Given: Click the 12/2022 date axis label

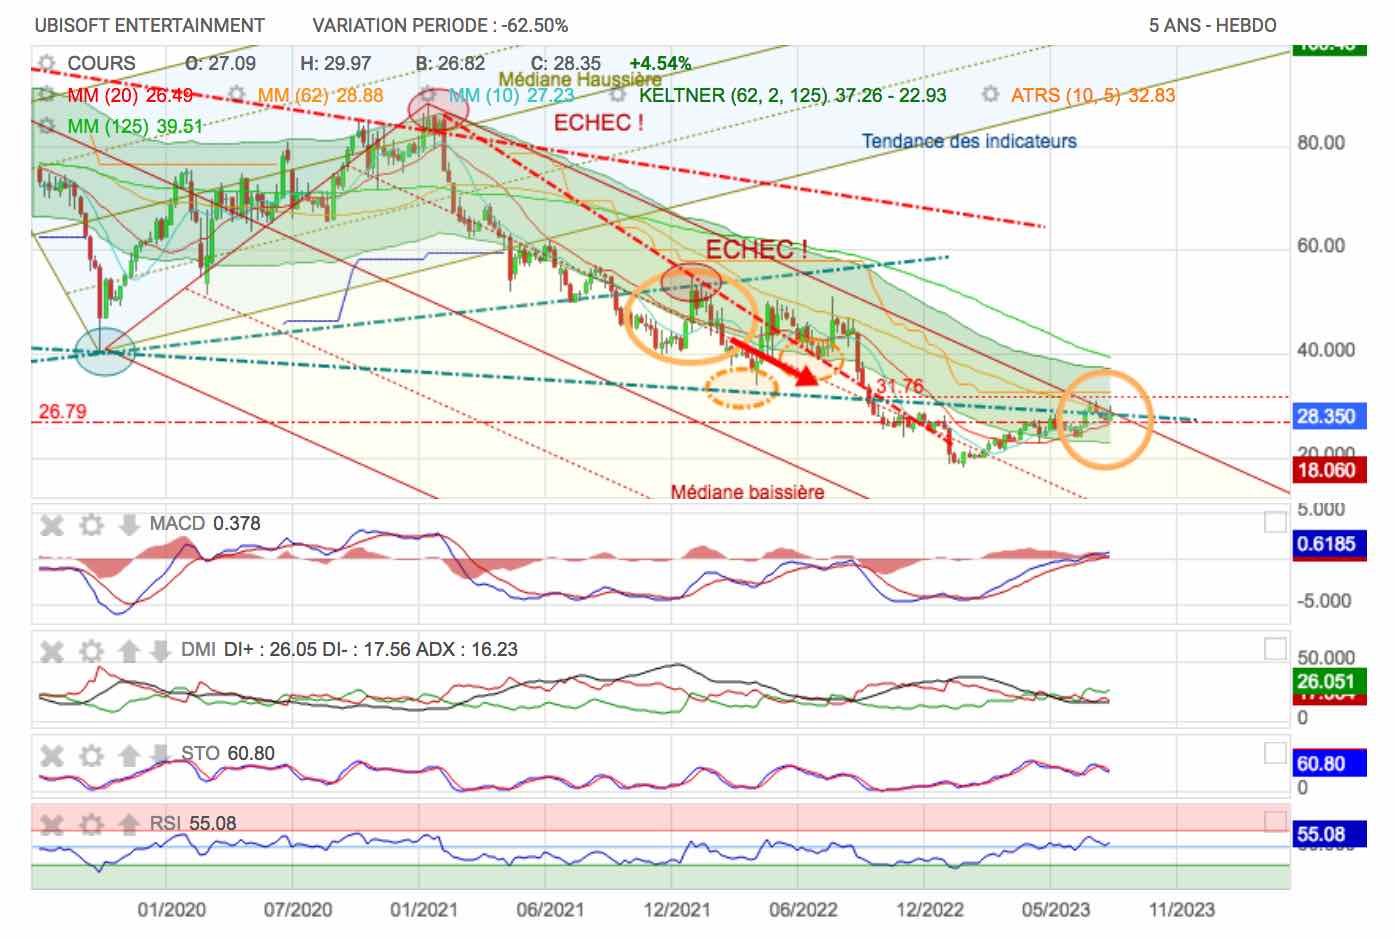Looking at the screenshot, I should tap(930, 909).
